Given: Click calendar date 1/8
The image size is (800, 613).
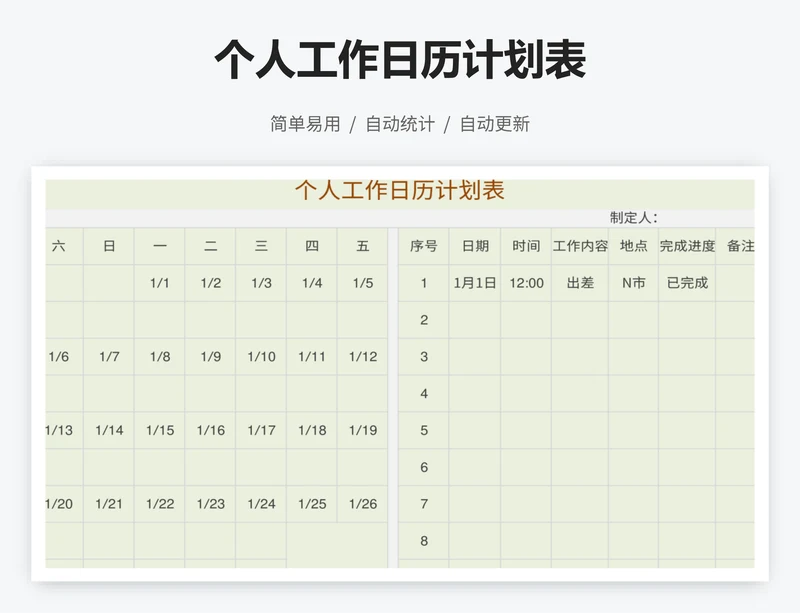Looking at the screenshot, I should tap(160, 356).
